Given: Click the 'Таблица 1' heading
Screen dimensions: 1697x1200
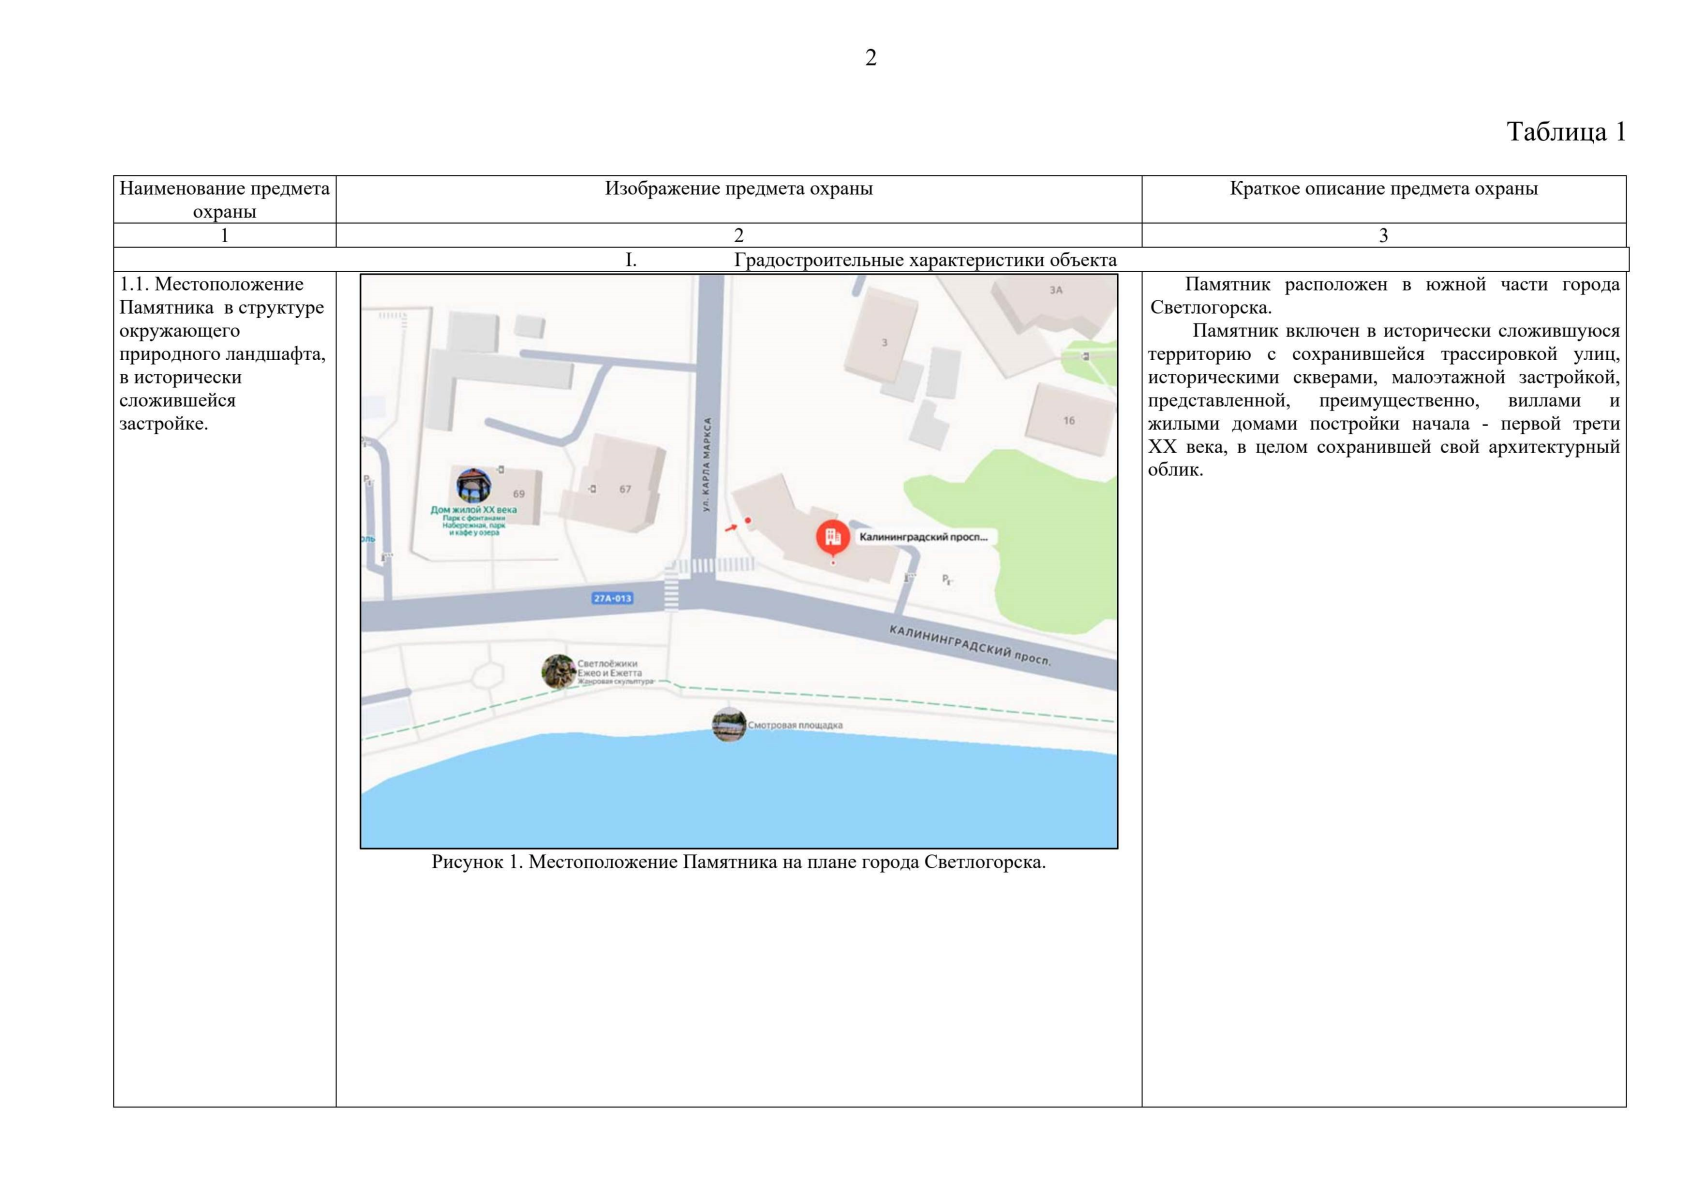Looking at the screenshot, I should click(x=1566, y=132).
